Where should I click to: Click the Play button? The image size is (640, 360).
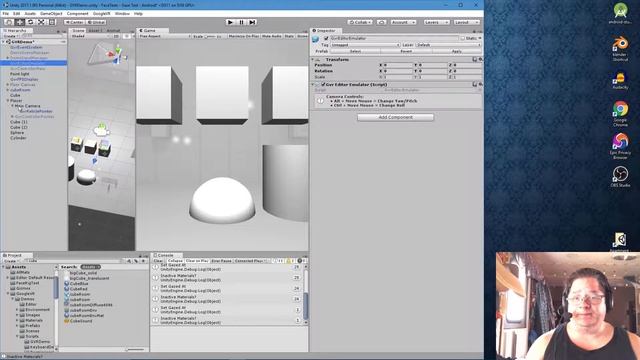click(230, 22)
